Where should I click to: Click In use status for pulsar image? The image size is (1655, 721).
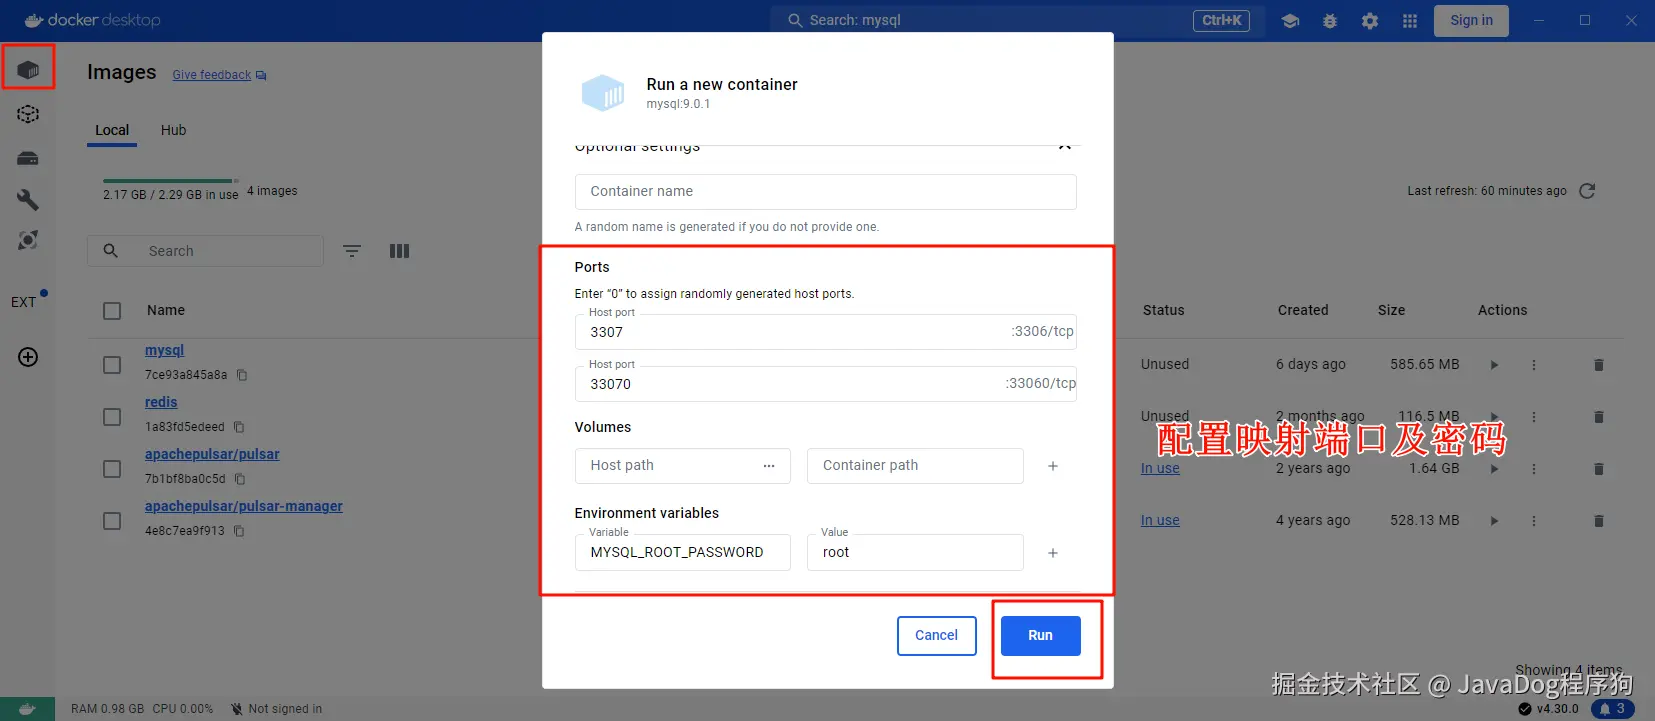tap(1160, 468)
